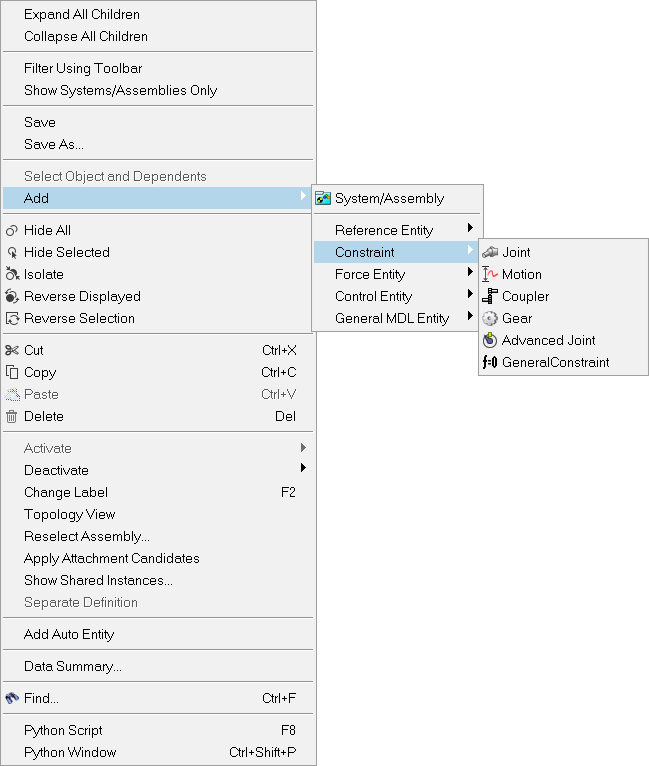This screenshot has height=766, width=649.
Task: Click the Advanced Joint icon
Action: tap(490, 340)
